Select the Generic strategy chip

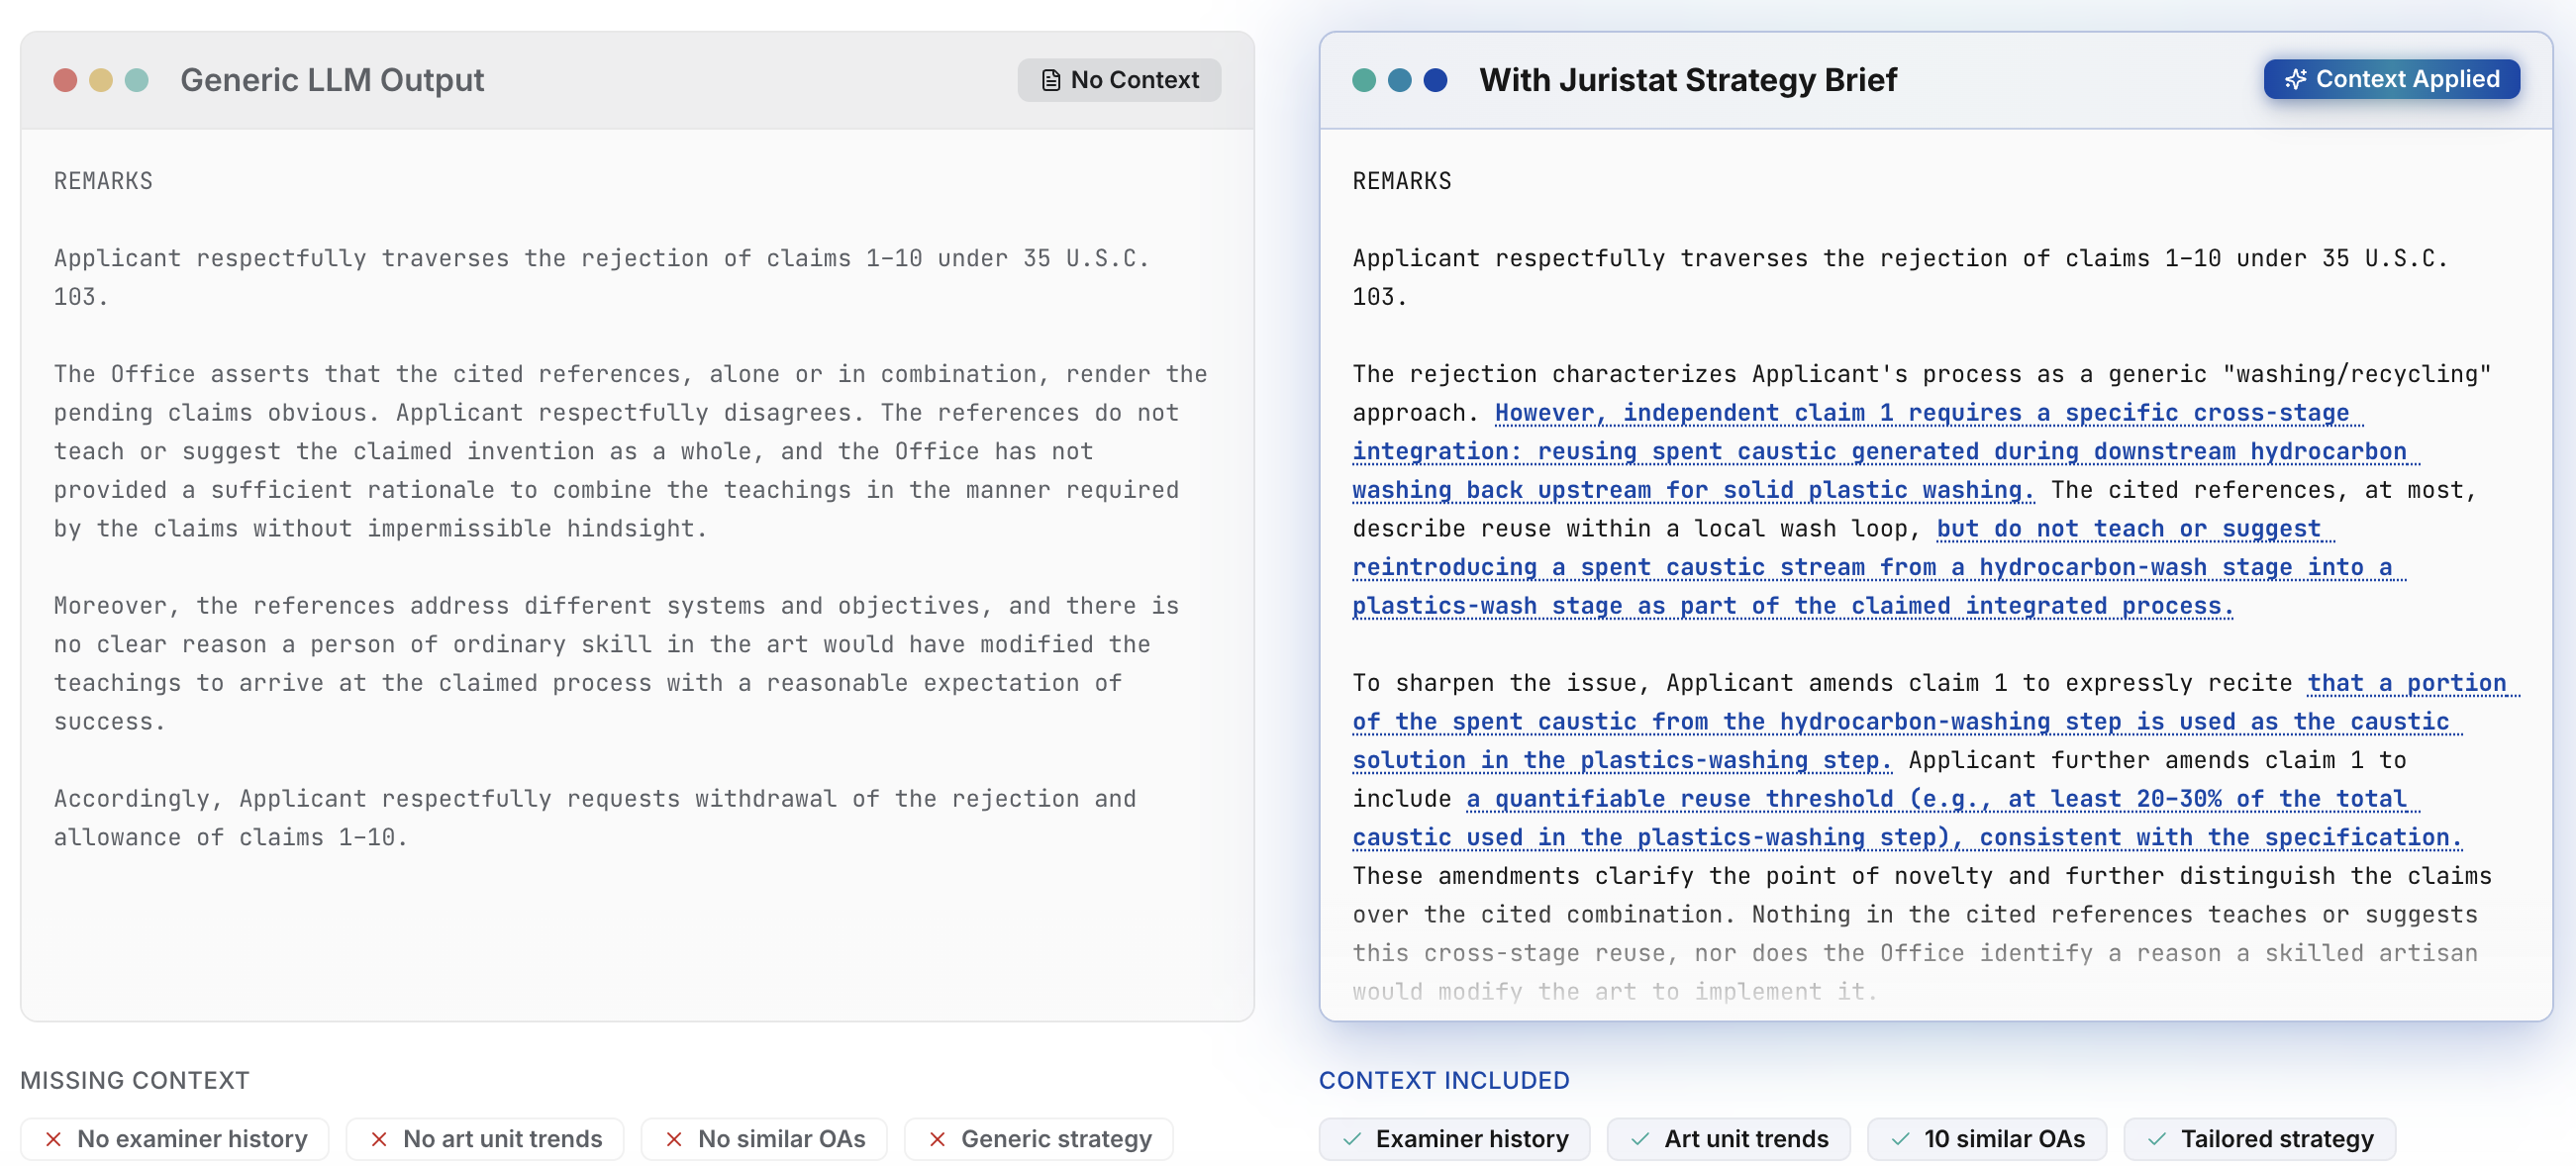point(1038,1139)
